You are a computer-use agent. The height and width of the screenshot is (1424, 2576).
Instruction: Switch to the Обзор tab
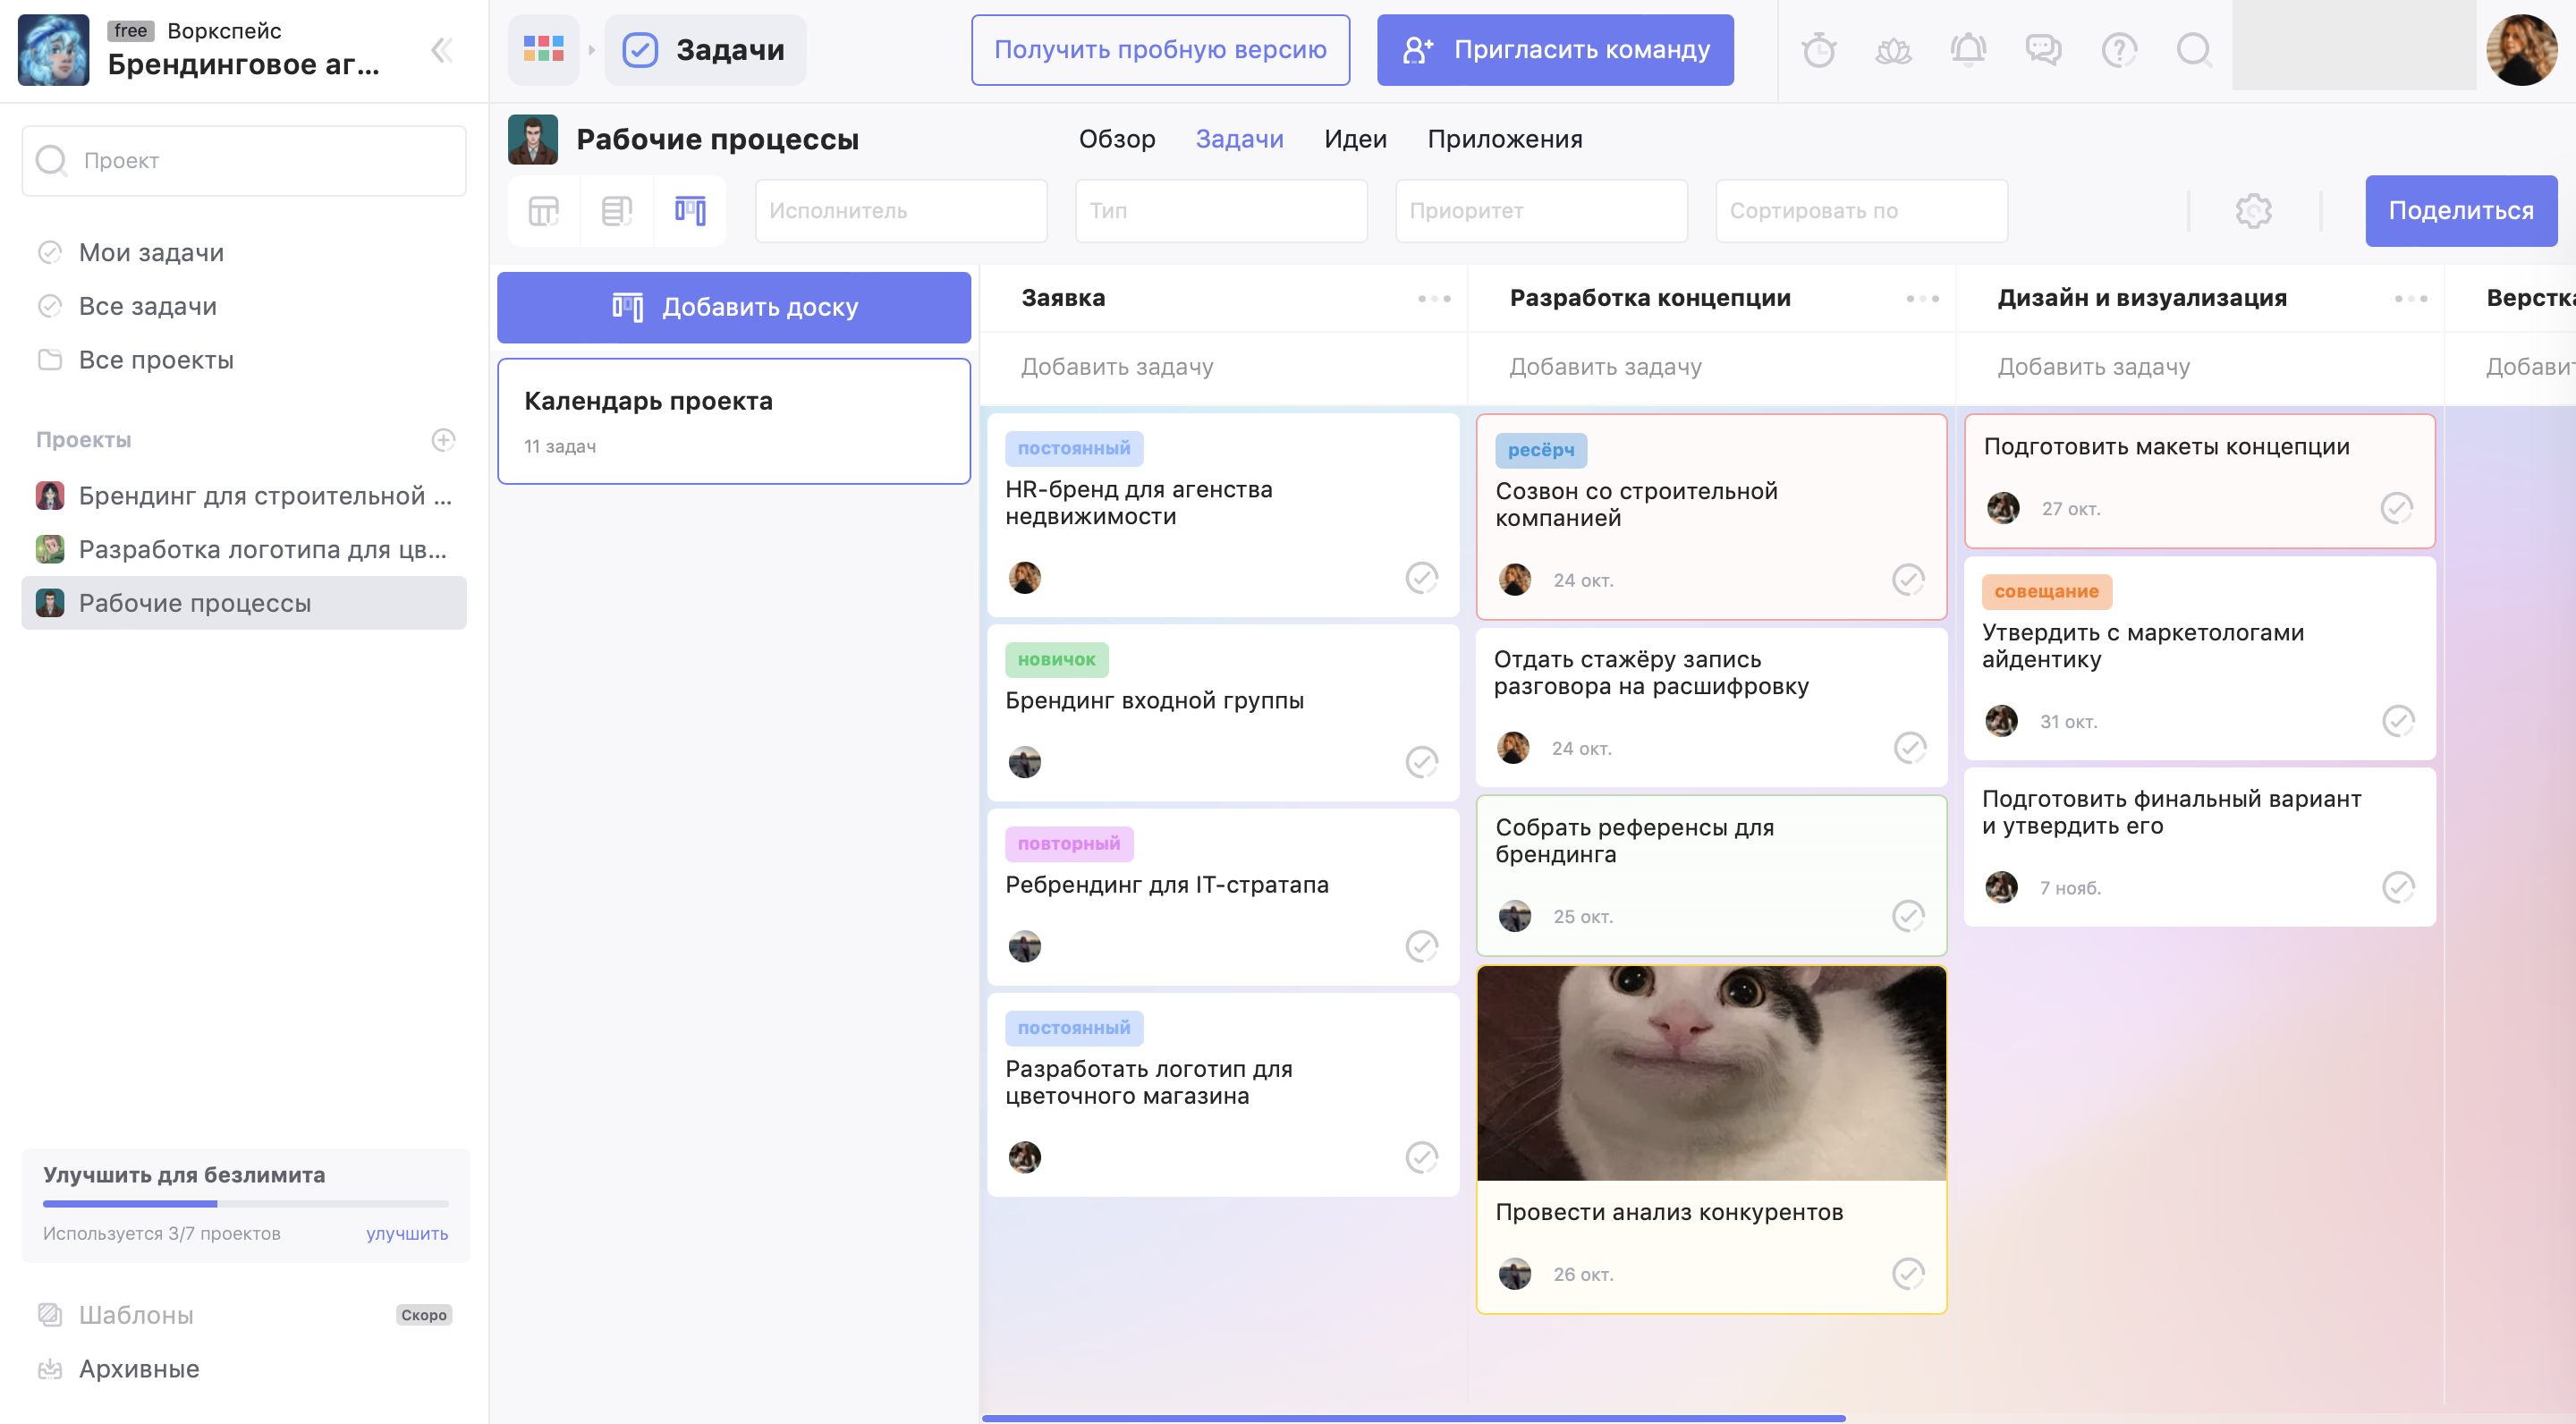click(x=1116, y=139)
